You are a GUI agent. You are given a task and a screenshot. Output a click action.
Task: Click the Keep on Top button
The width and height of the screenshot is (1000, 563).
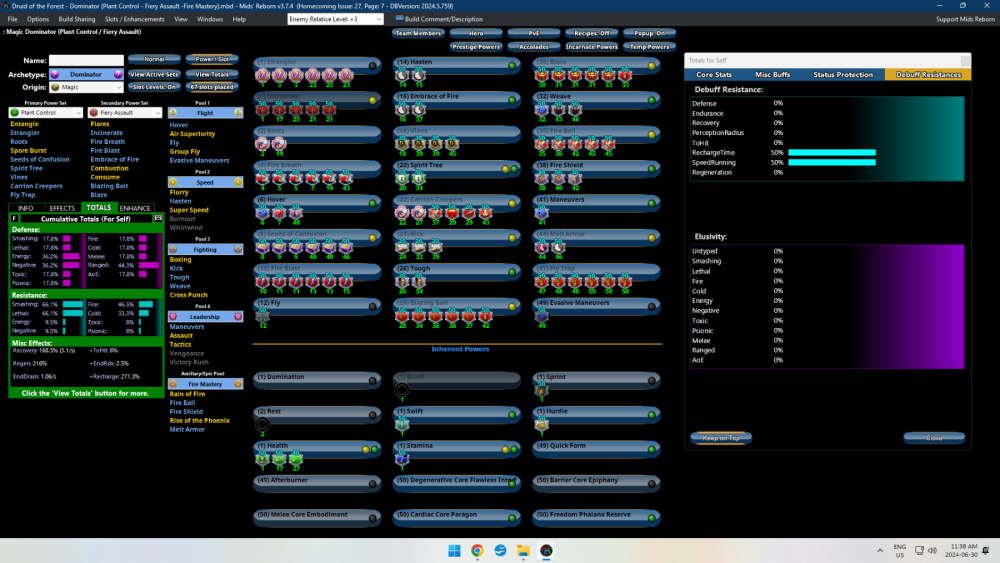721,438
